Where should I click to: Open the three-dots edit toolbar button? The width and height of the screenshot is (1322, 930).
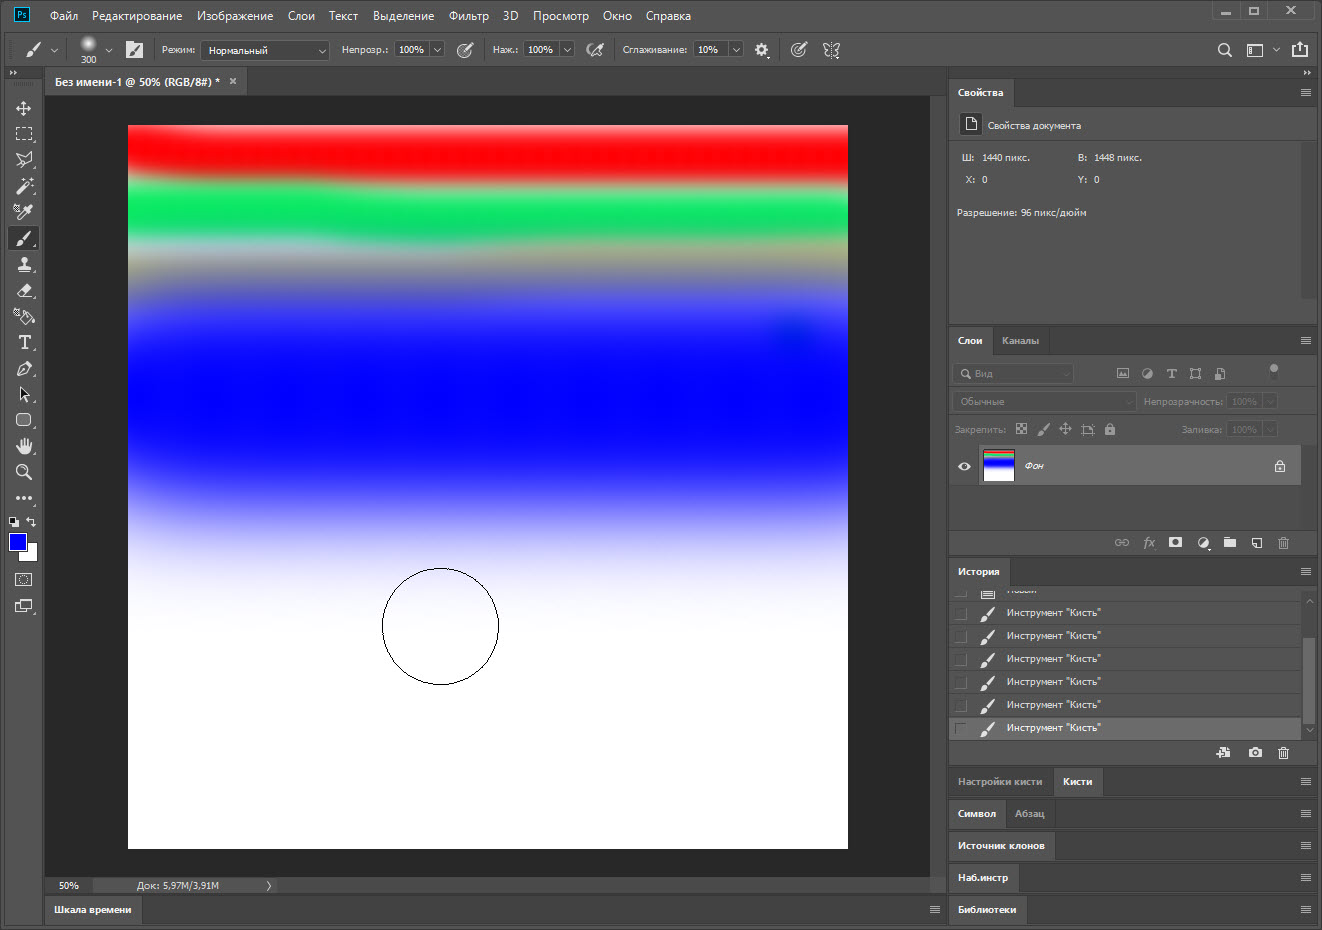pos(24,498)
